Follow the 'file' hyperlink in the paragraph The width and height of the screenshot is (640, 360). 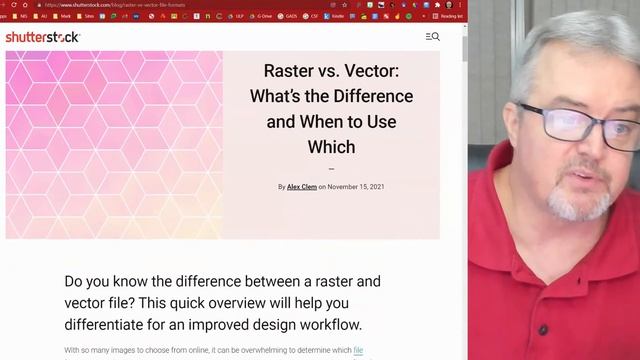[x=358, y=350]
